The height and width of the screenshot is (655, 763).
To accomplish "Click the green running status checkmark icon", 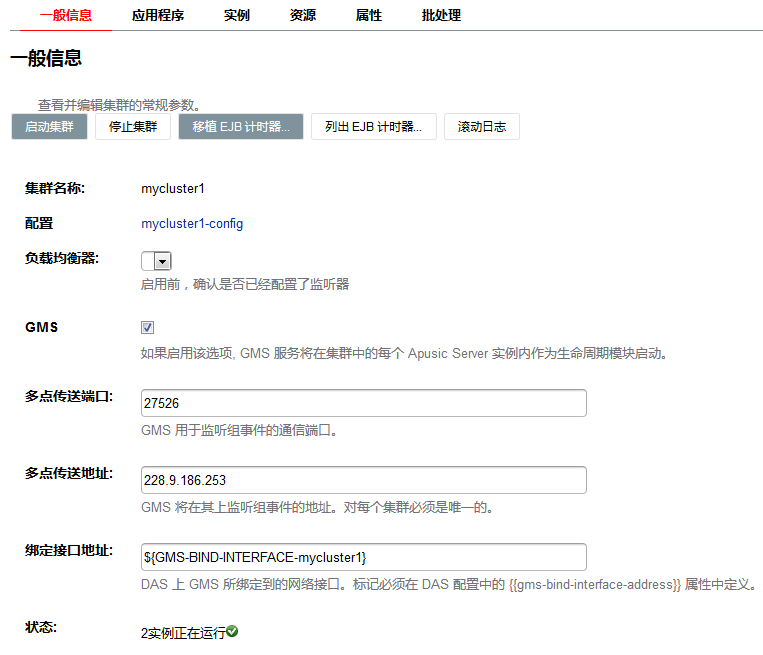I will click(232, 631).
